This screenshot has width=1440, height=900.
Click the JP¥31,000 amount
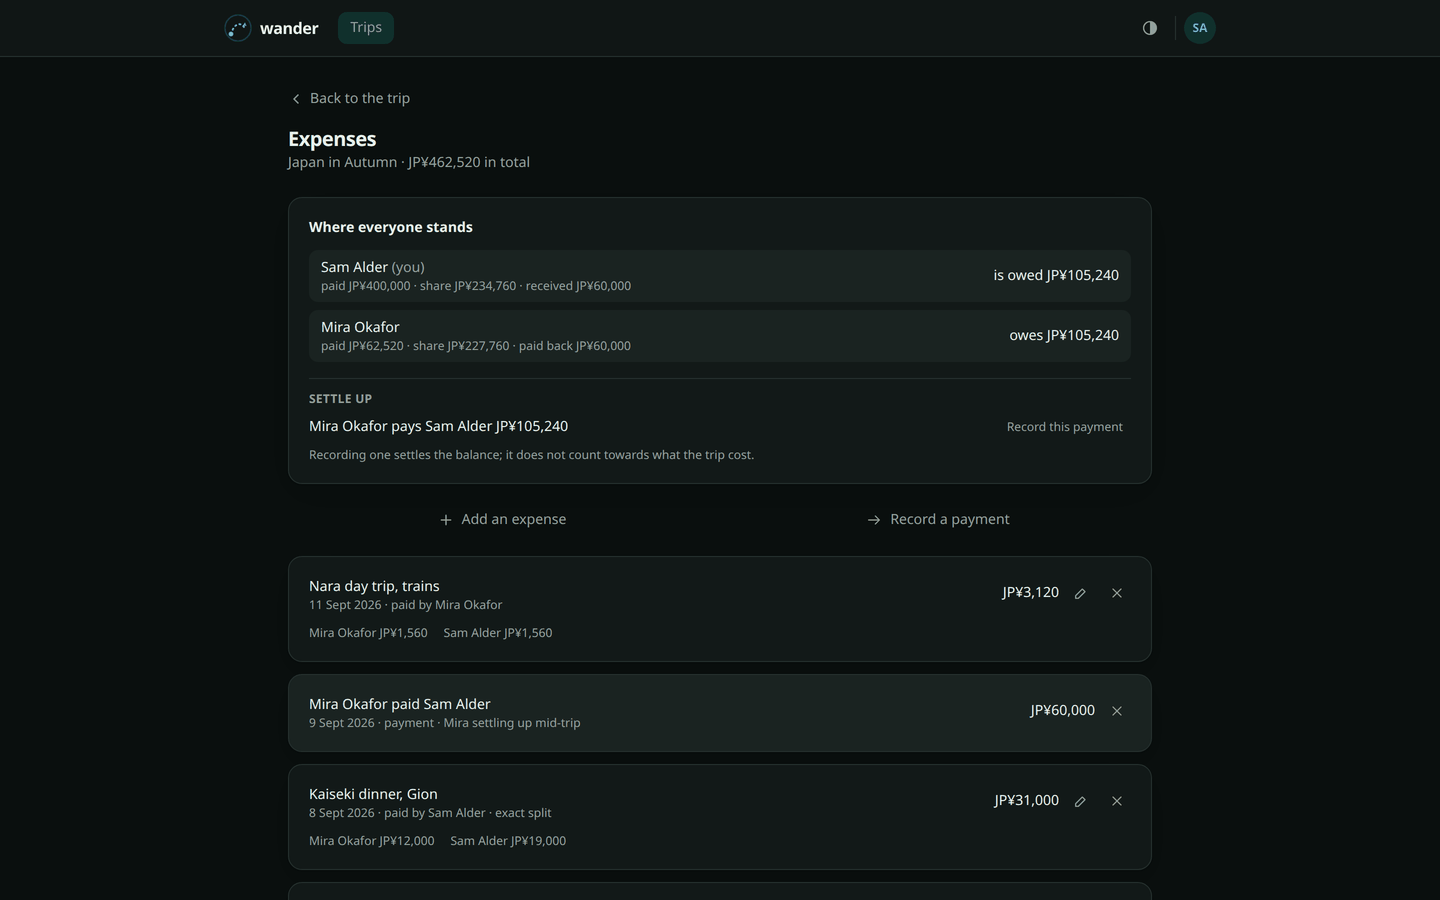click(x=1026, y=800)
